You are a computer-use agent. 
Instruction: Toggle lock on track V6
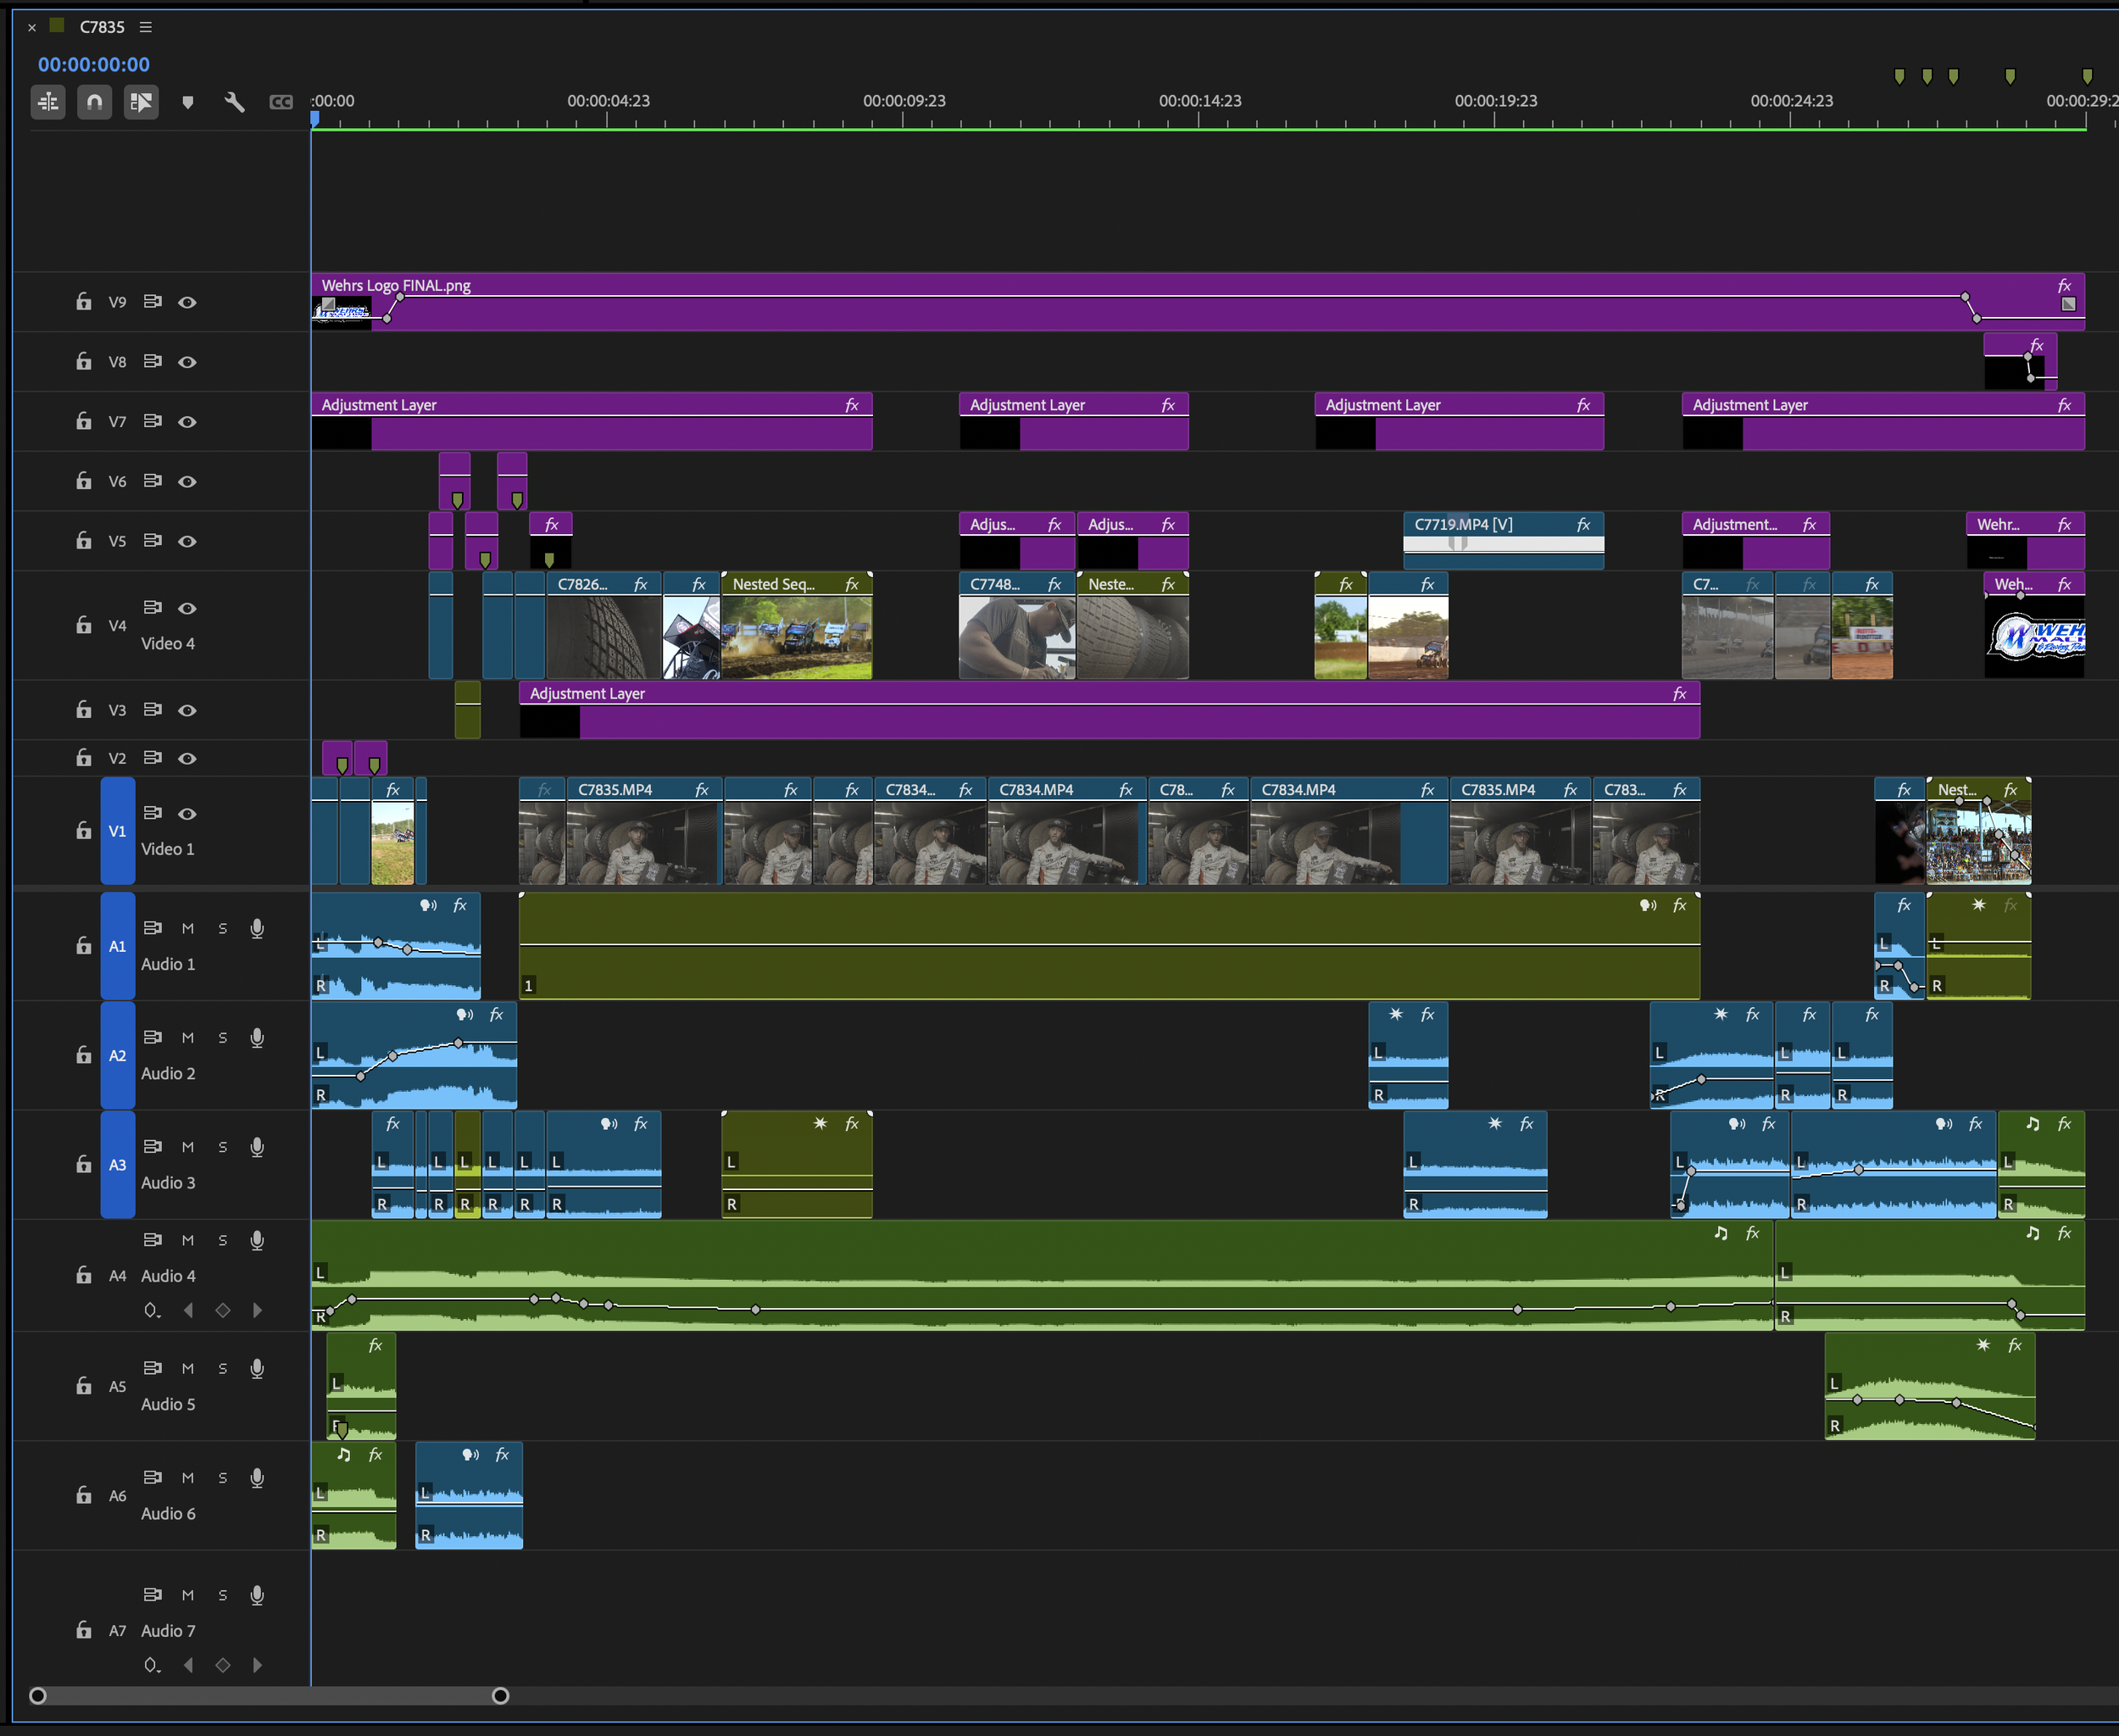click(x=84, y=481)
